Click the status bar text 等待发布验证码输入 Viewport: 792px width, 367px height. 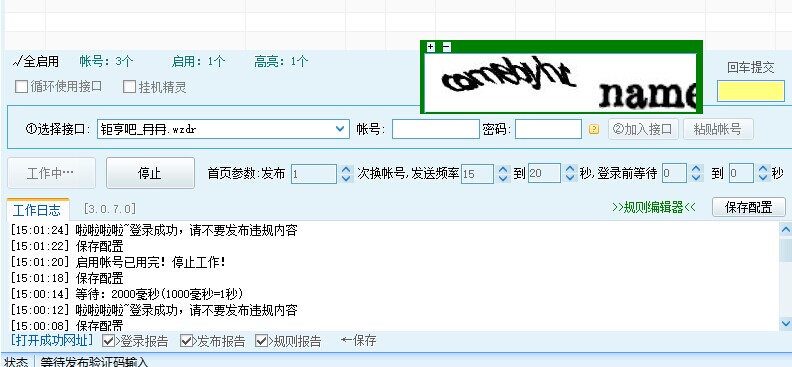[94, 362]
